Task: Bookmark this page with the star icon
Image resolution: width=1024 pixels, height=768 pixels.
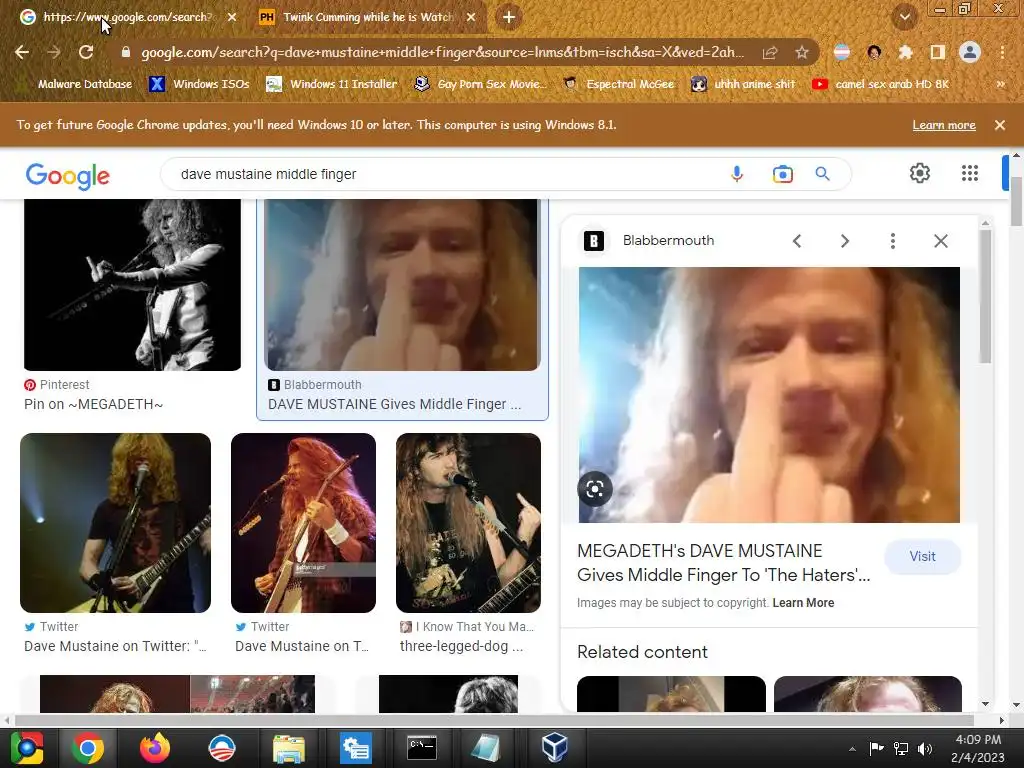Action: click(802, 52)
